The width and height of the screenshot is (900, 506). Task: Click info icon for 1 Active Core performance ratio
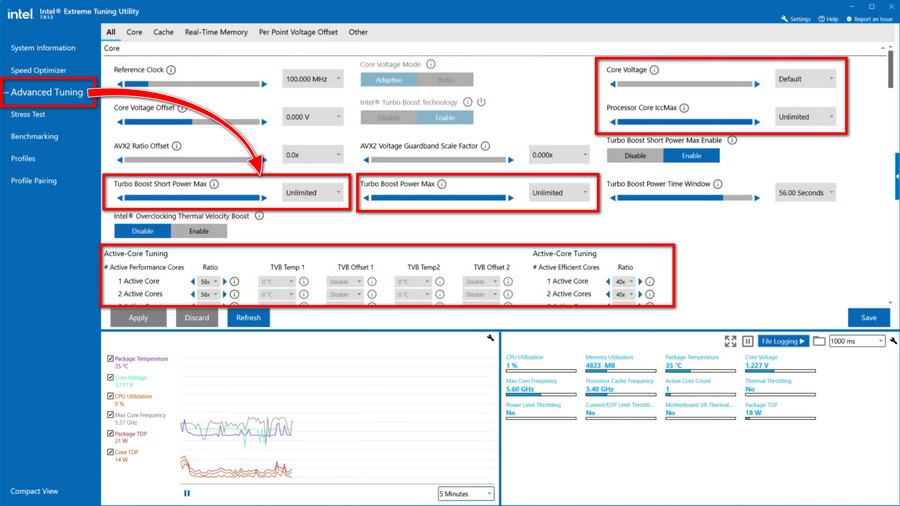tap(234, 282)
